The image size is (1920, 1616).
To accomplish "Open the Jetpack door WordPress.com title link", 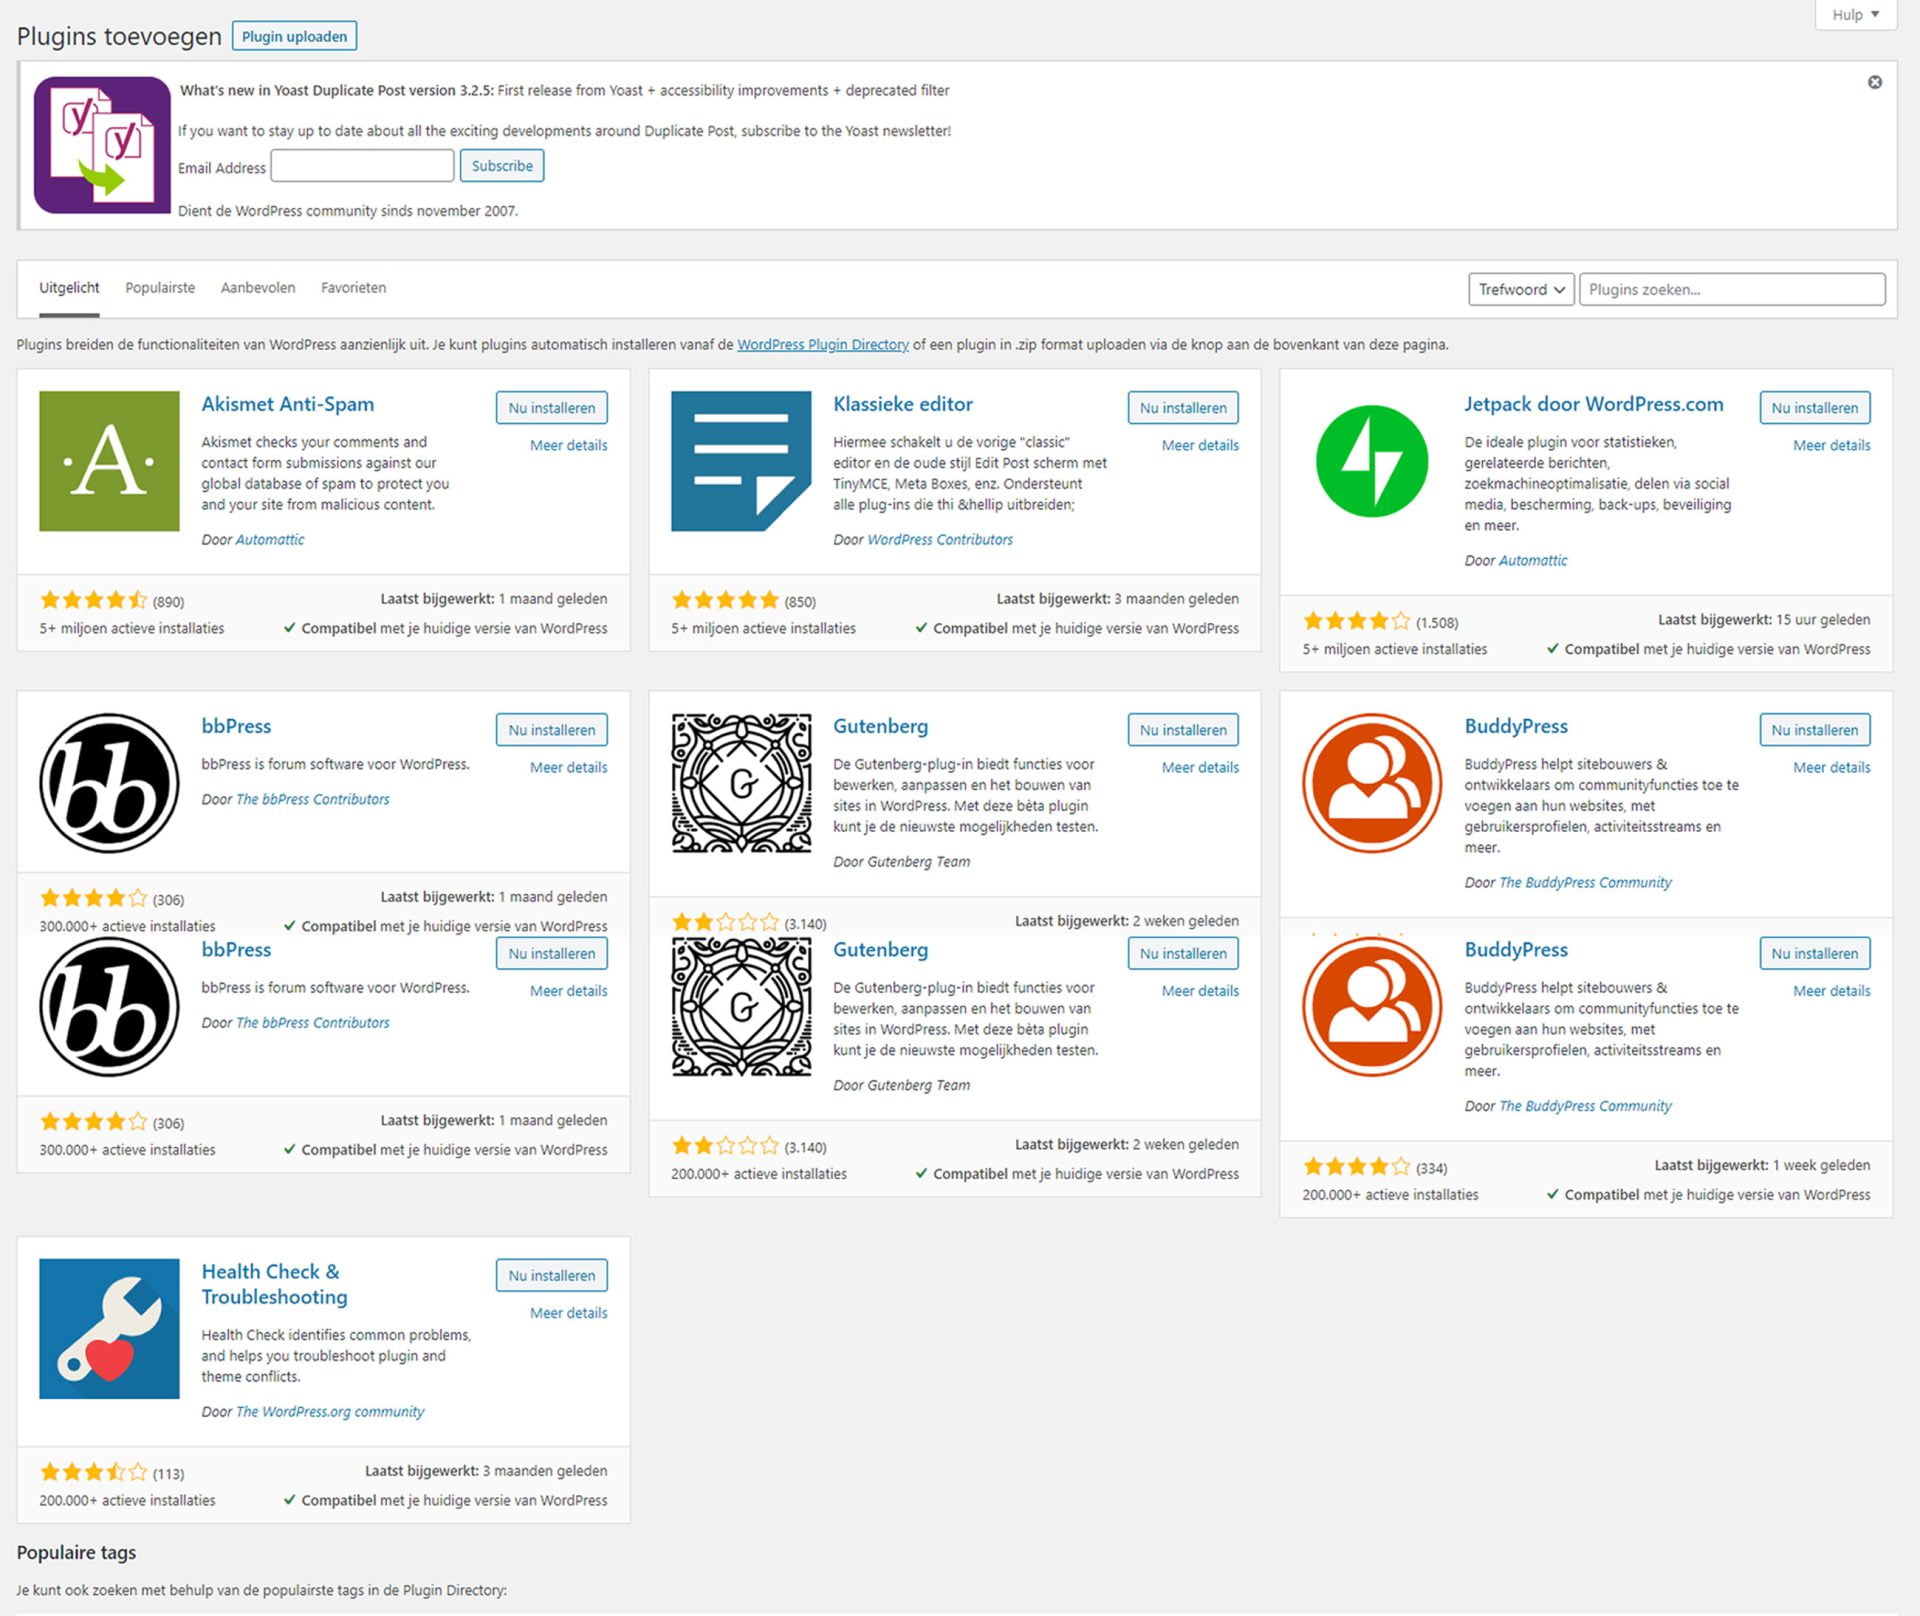I will (x=1594, y=404).
